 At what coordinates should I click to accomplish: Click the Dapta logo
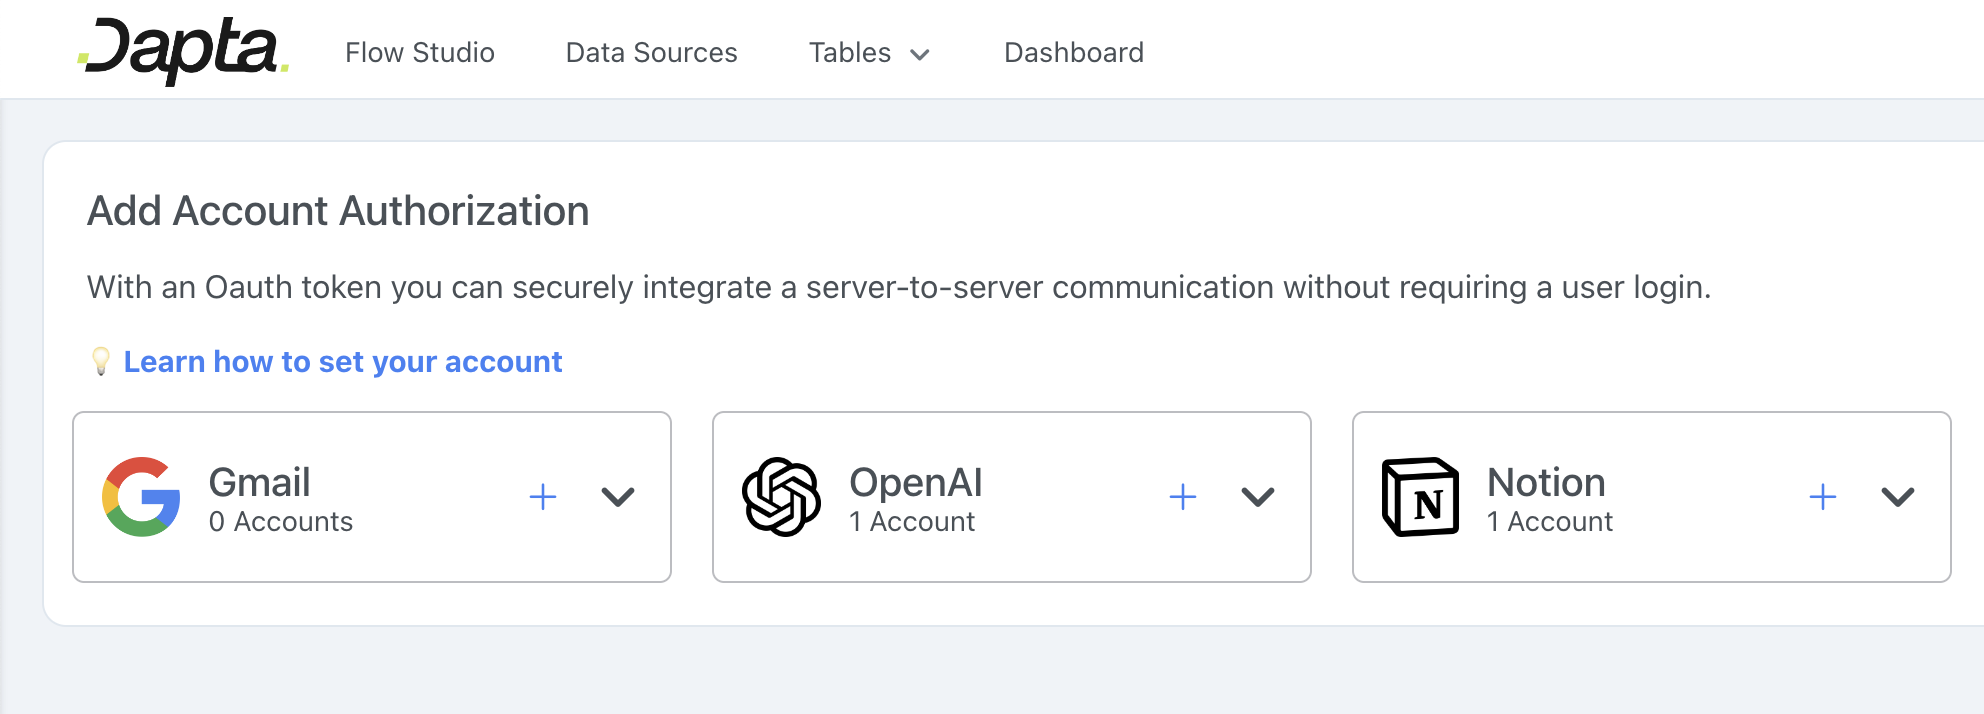pyautogui.click(x=183, y=50)
